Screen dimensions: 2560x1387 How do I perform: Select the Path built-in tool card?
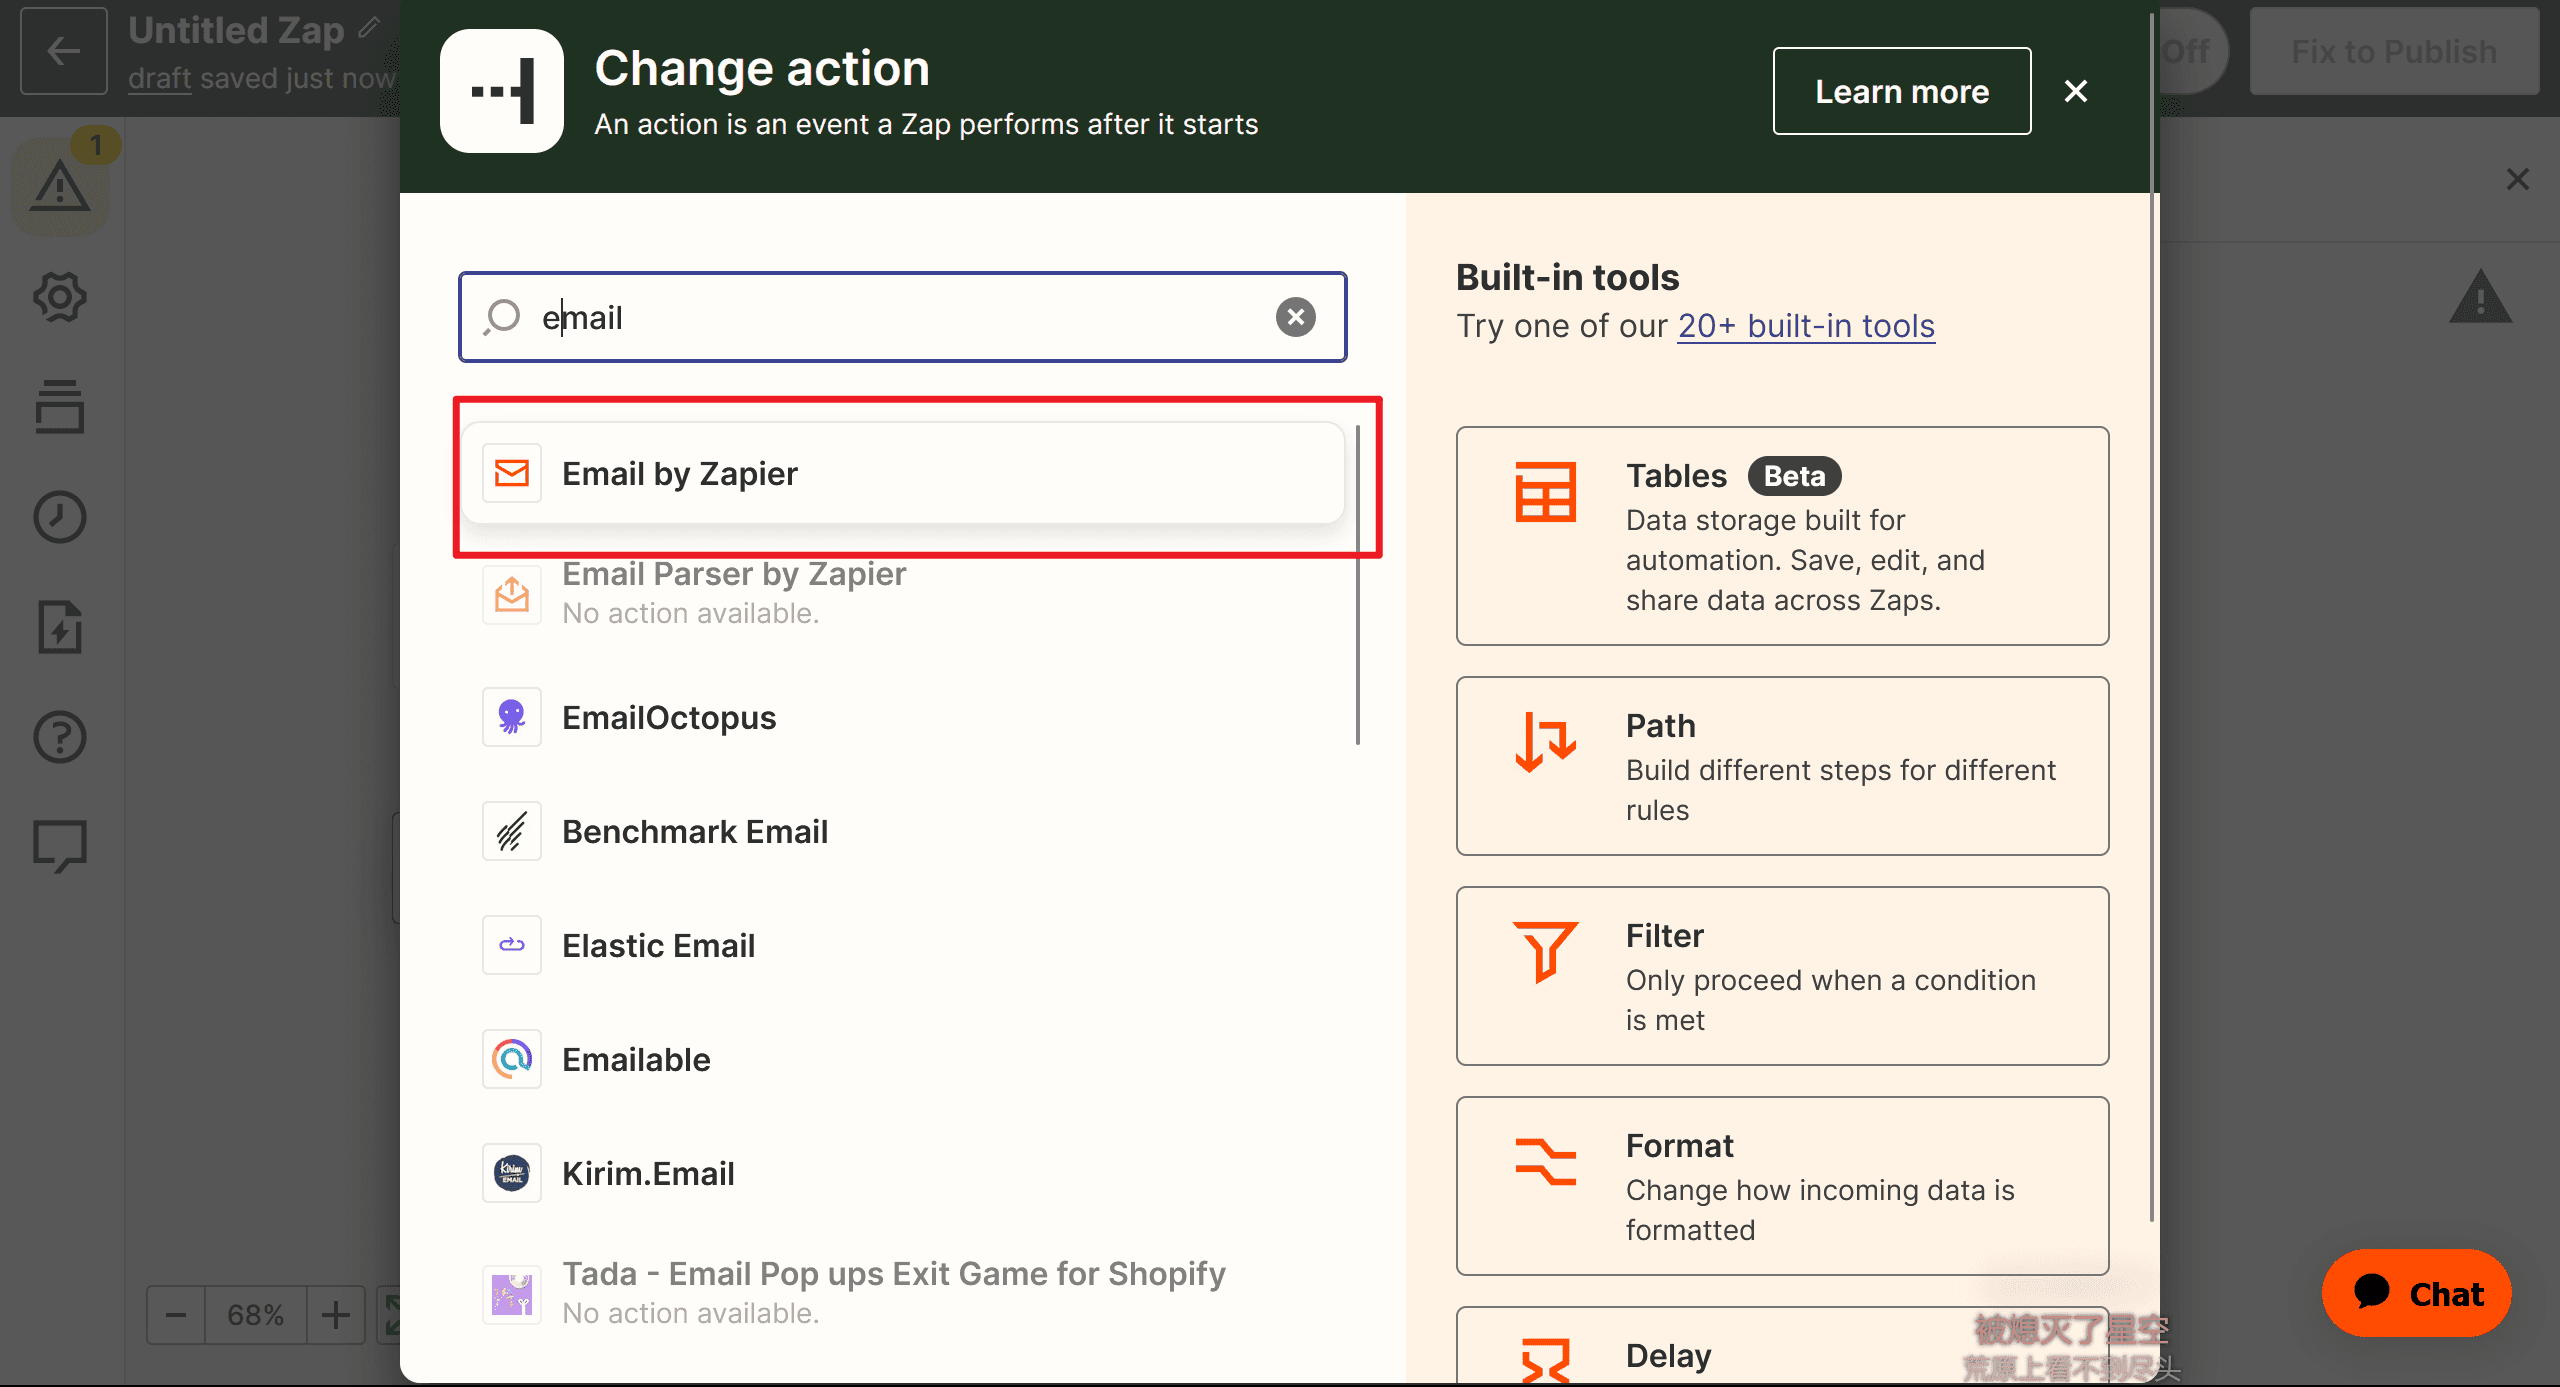pos(1782,766)
